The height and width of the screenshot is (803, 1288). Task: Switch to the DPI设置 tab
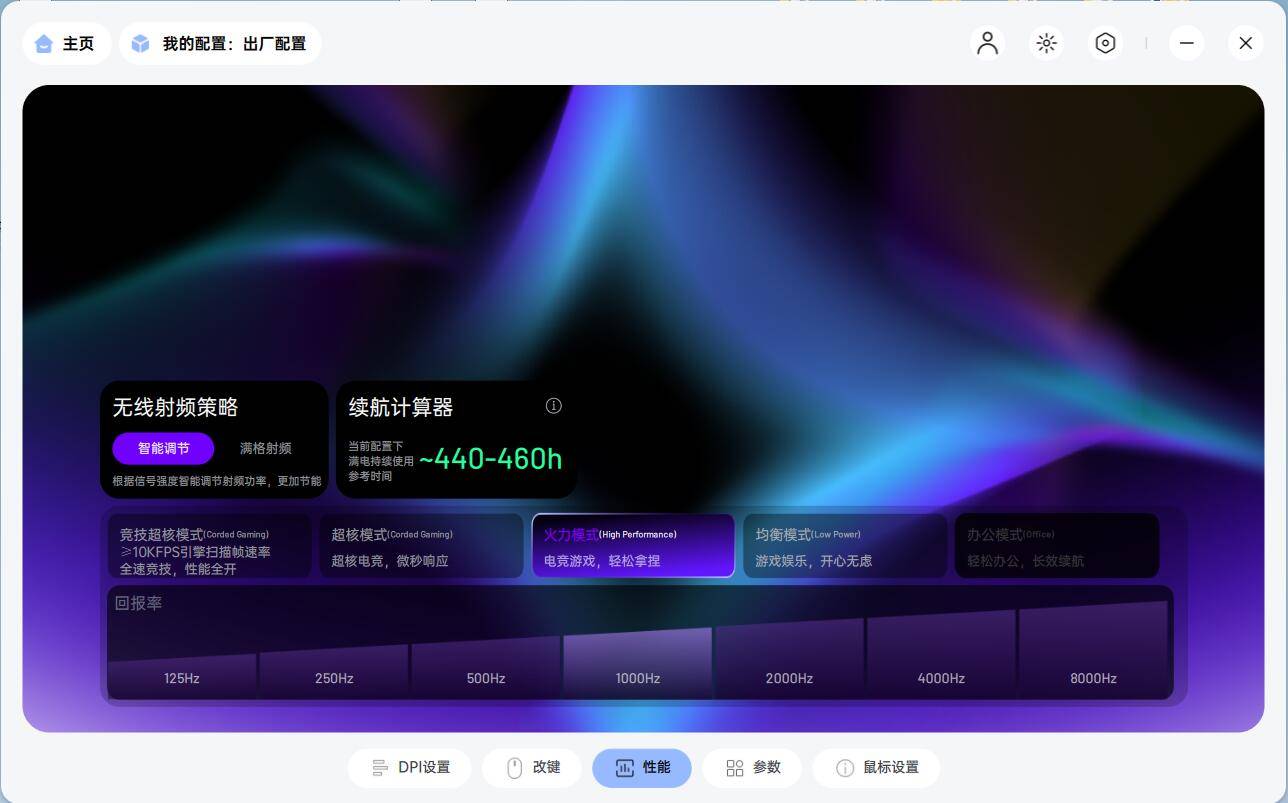click(411, 768)
